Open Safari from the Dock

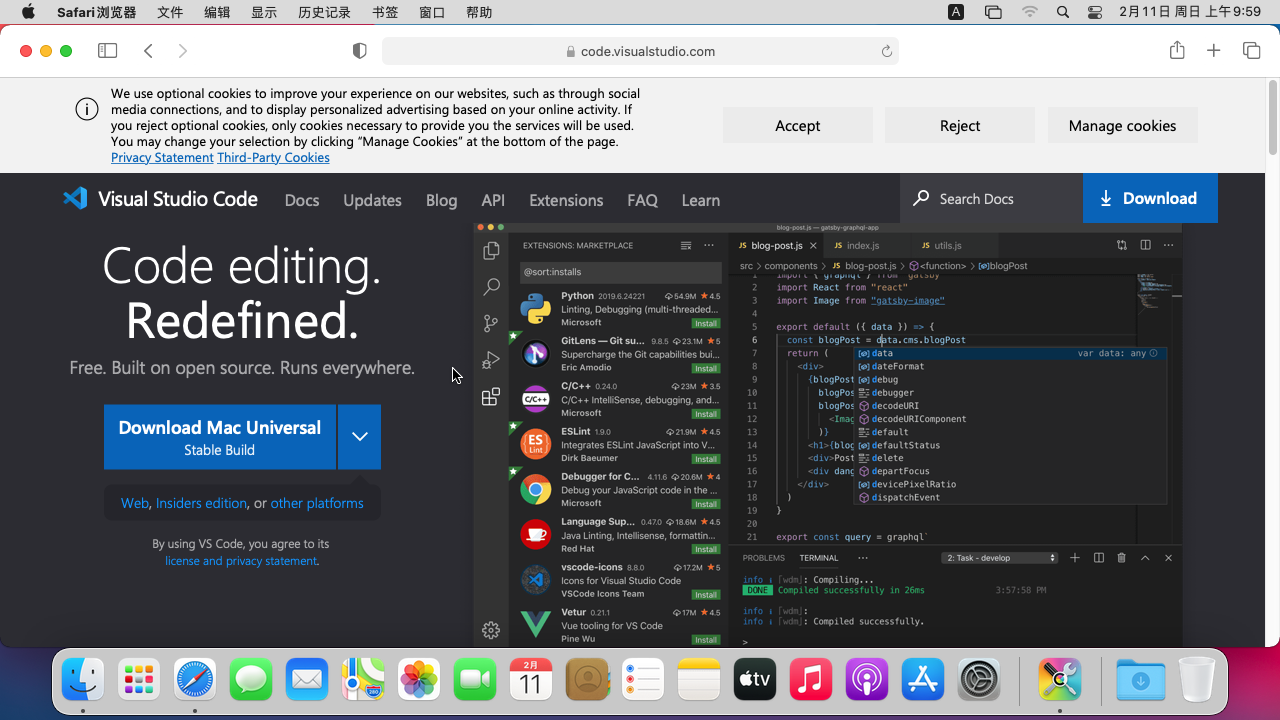coord(195,681)
